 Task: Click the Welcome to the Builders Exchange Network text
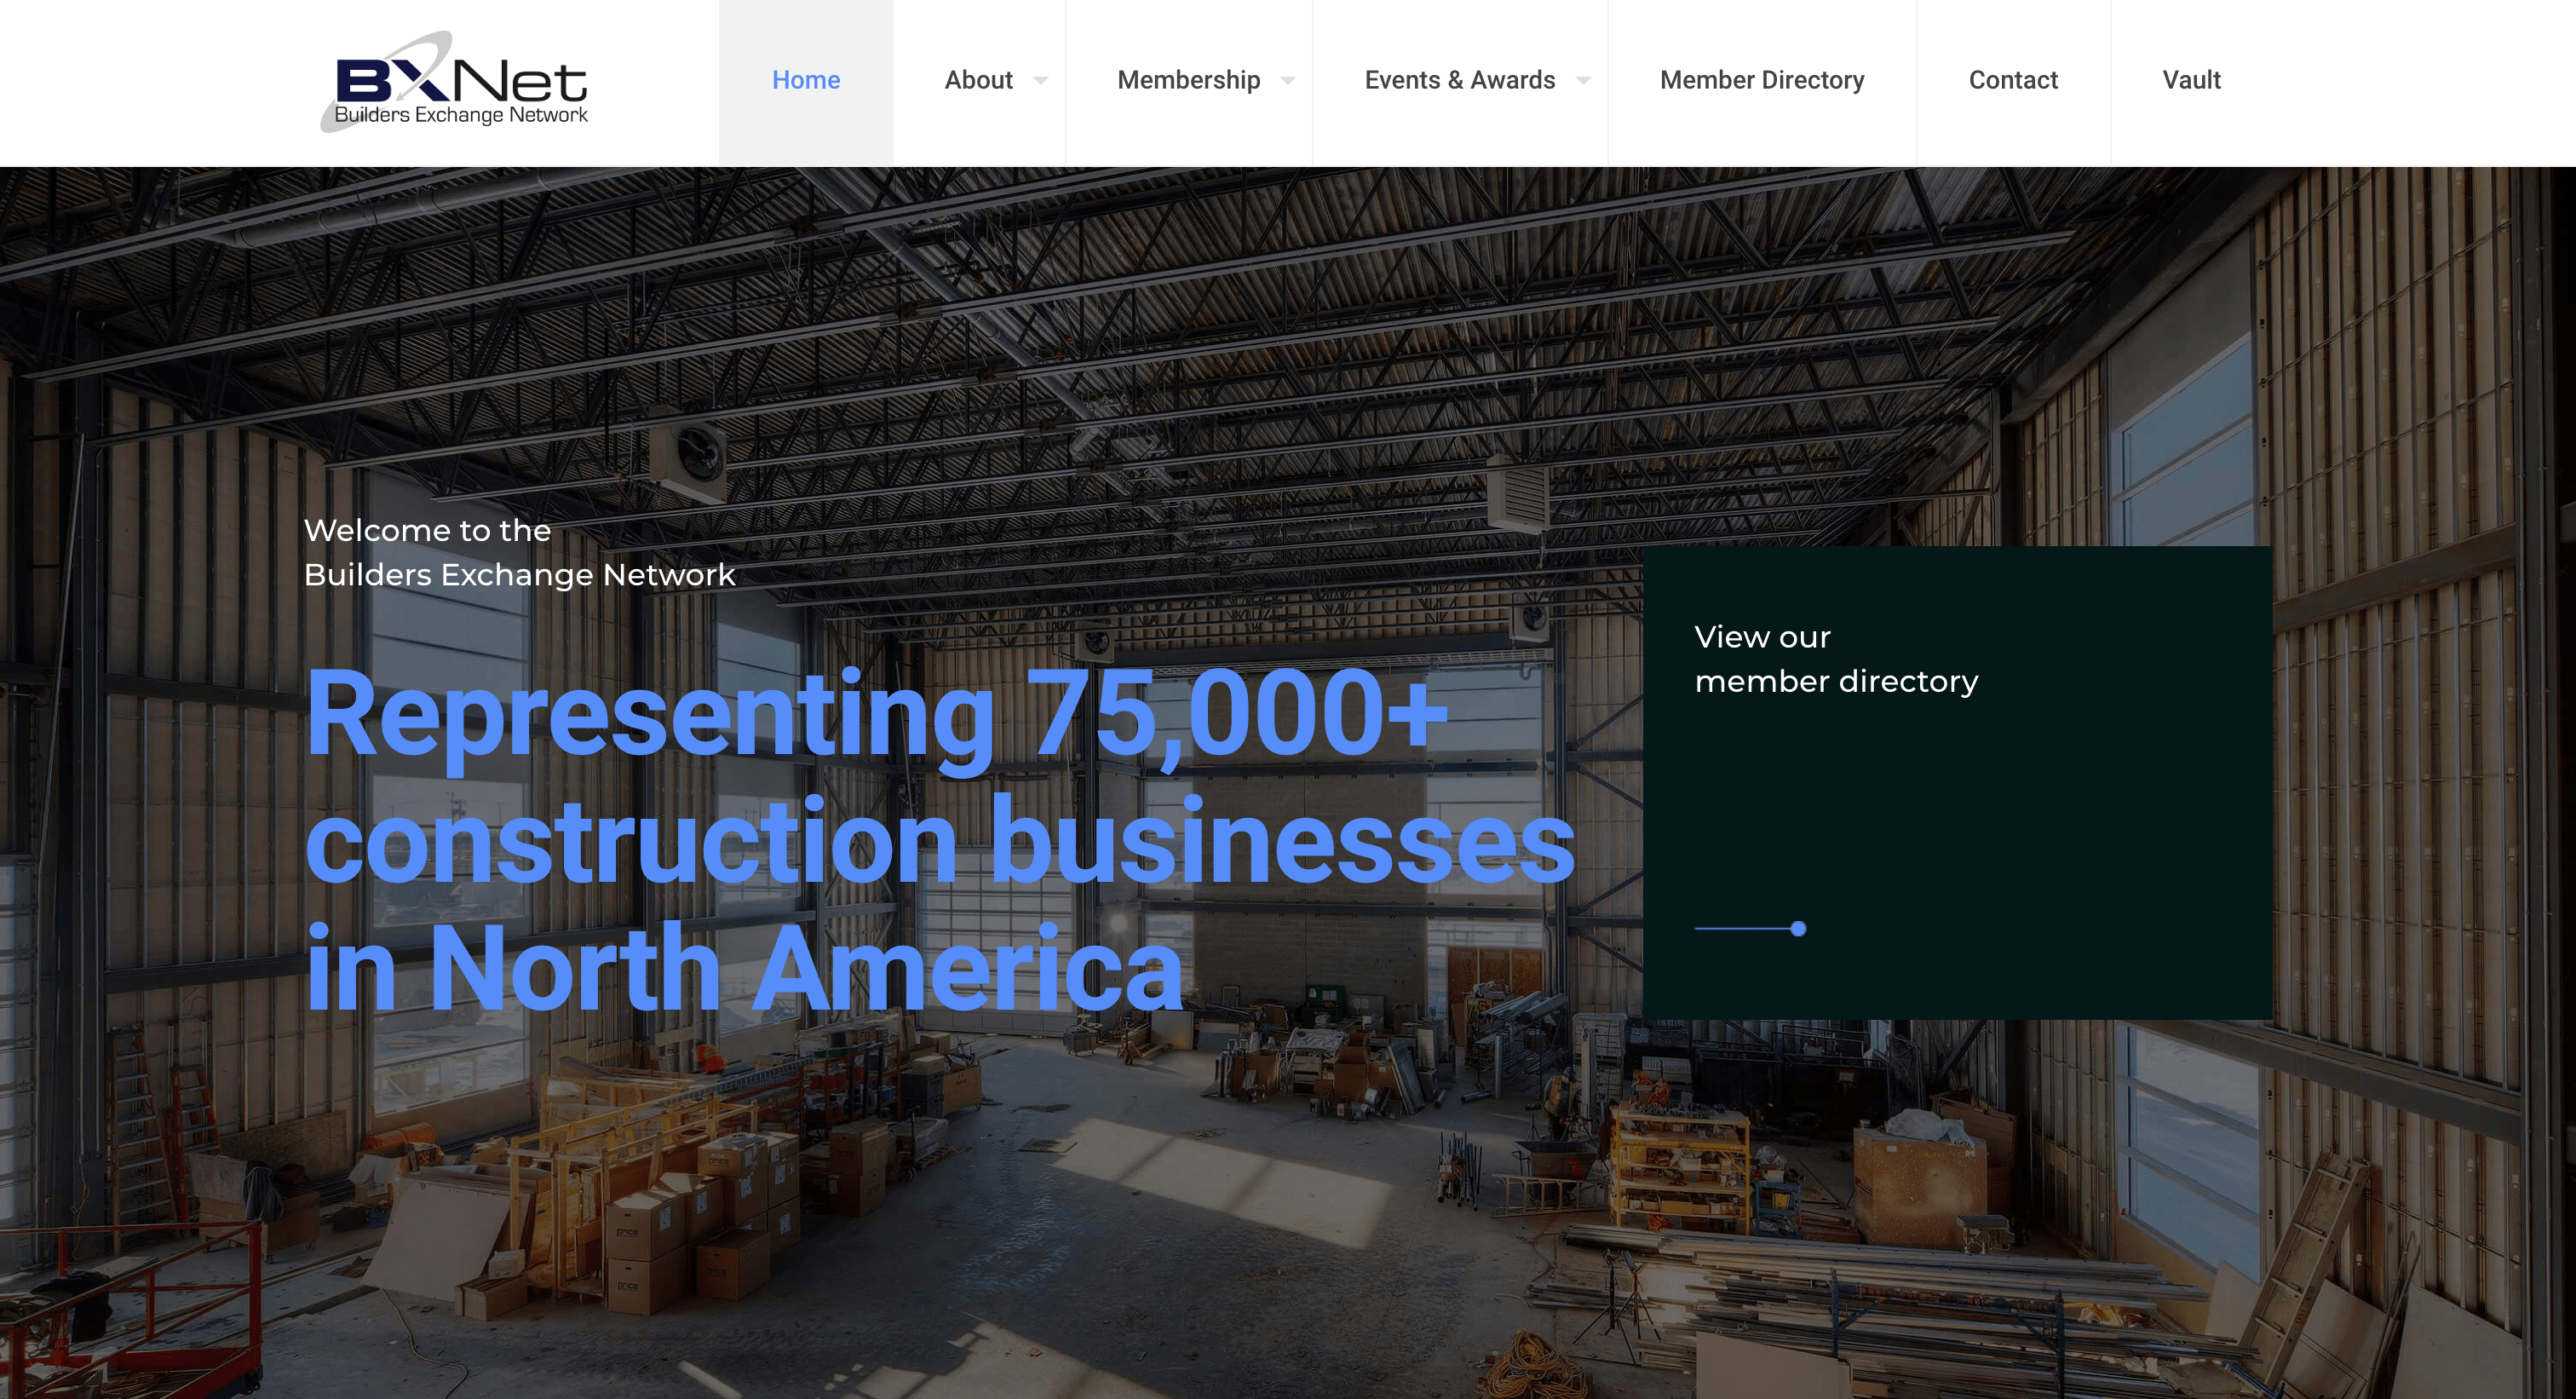pyautogui.click(x=519, y=552)
